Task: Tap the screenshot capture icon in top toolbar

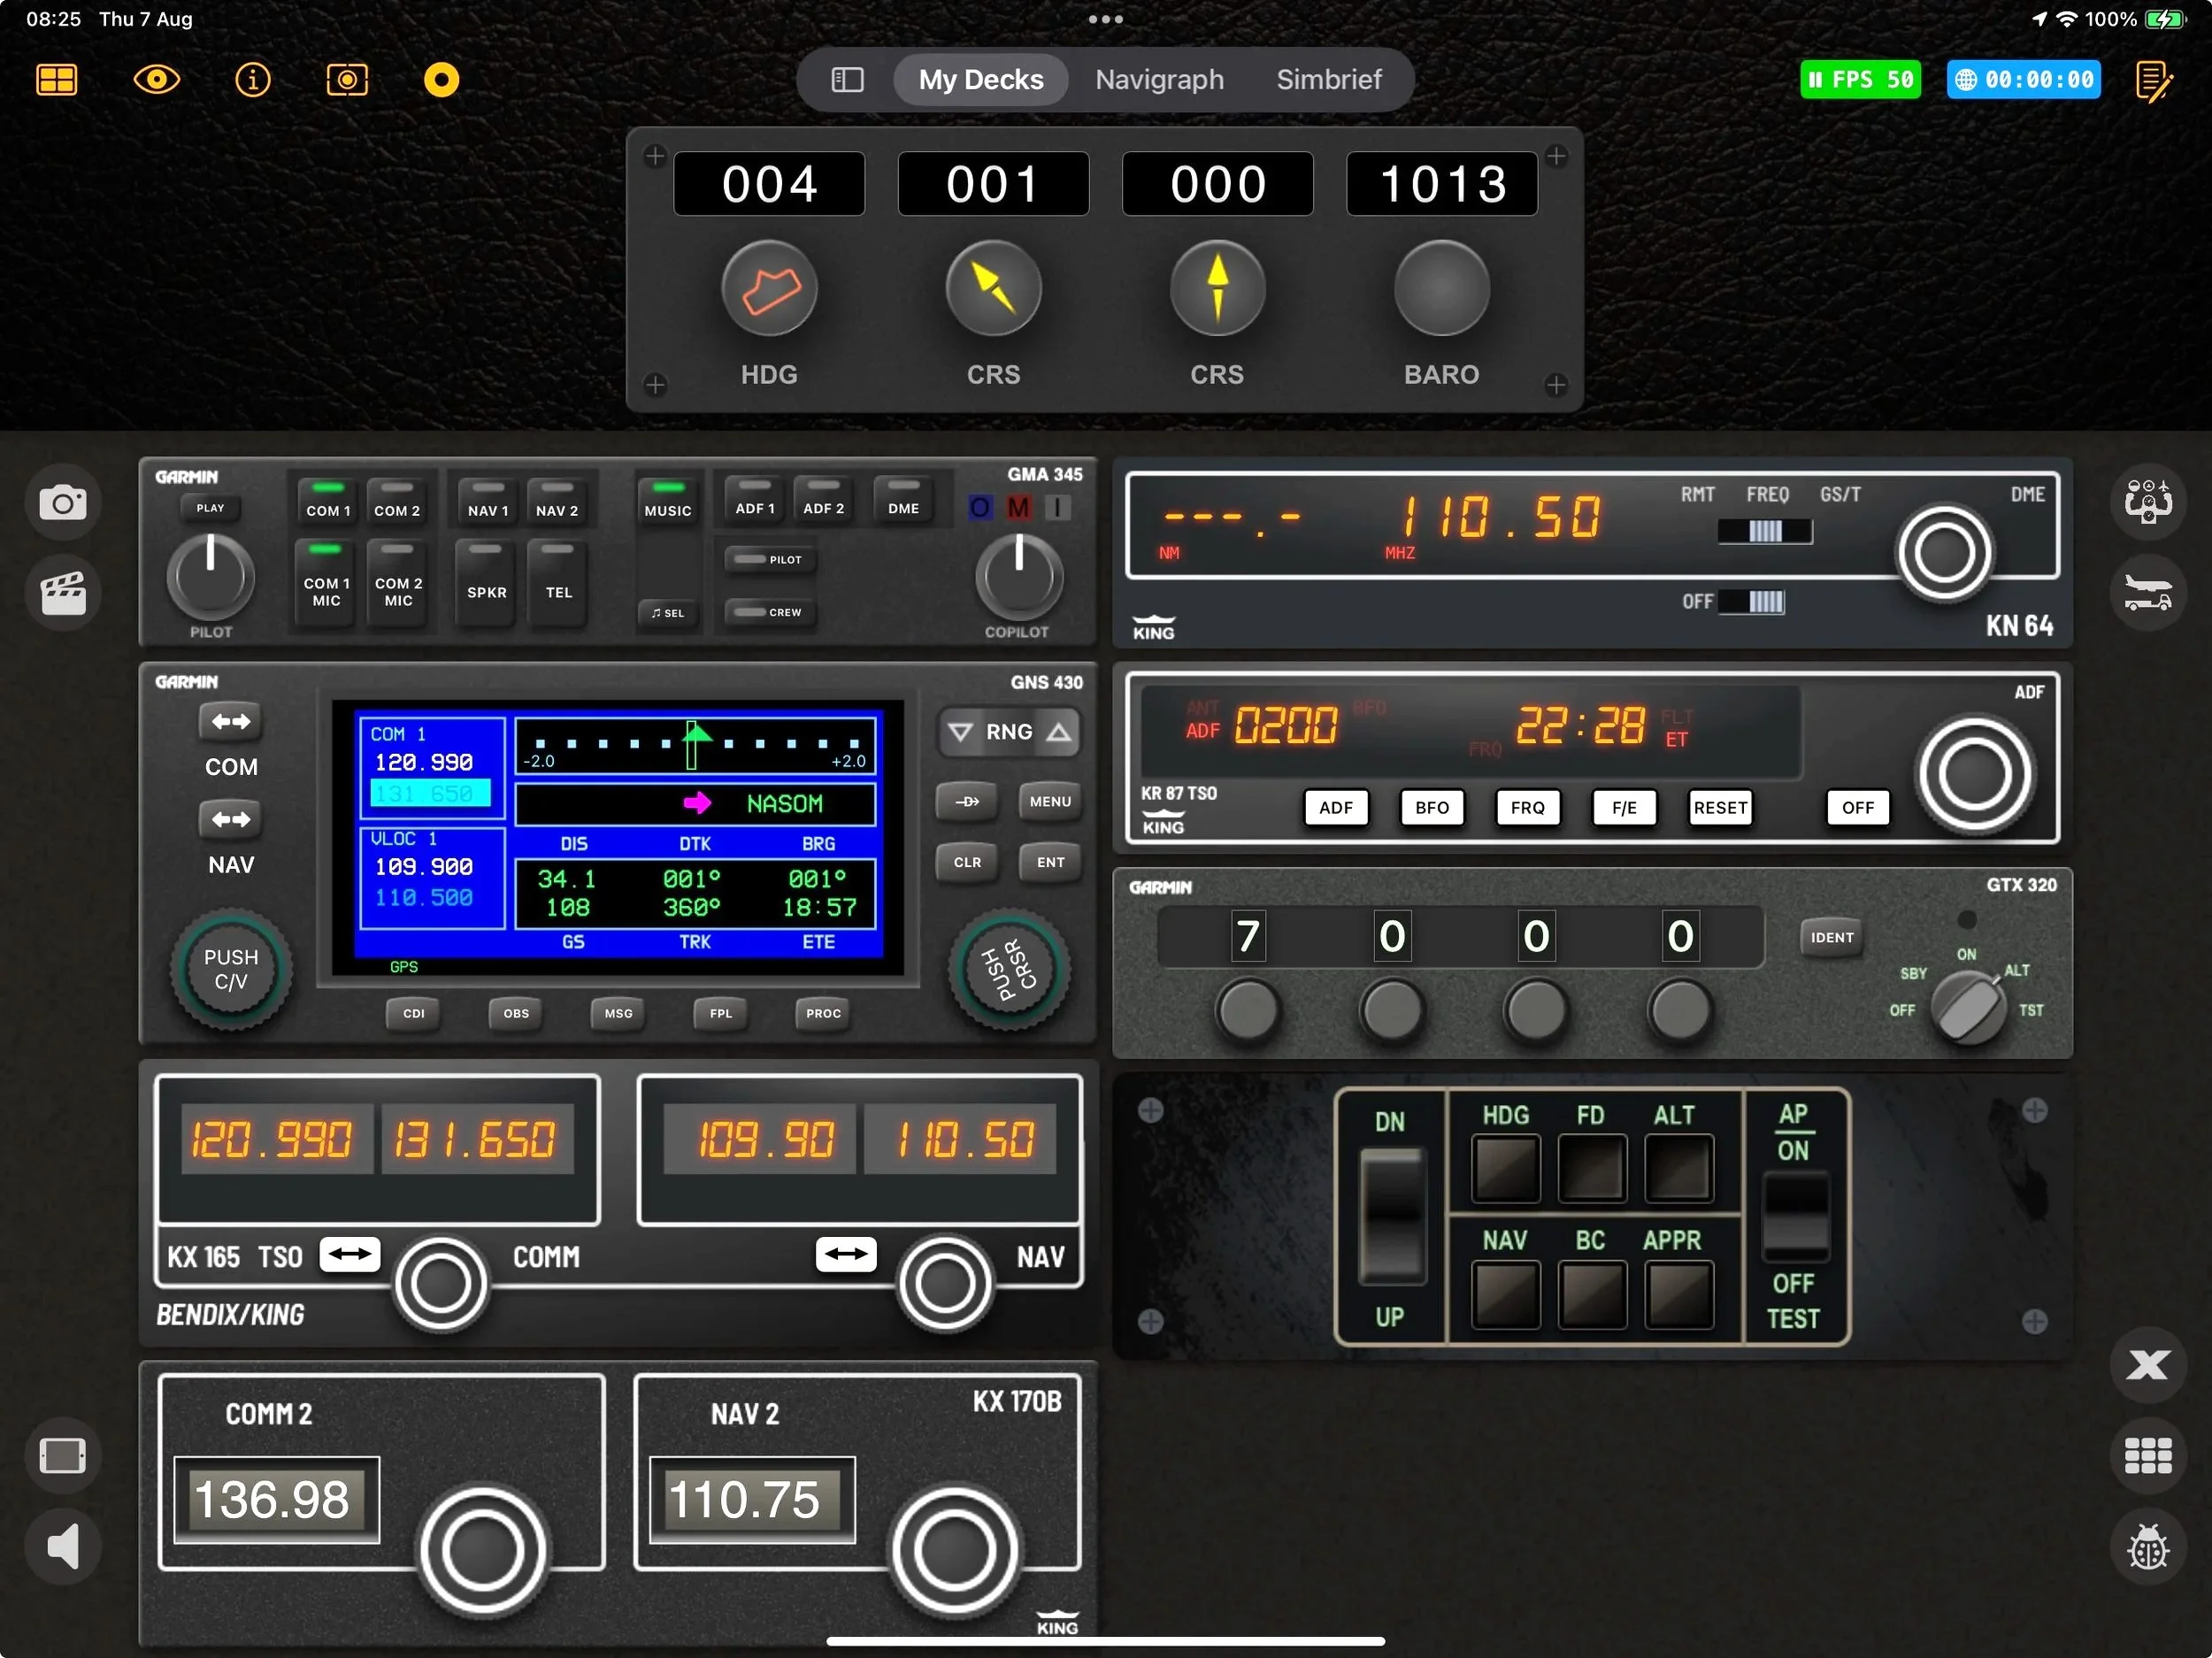Action: (347, 80)
